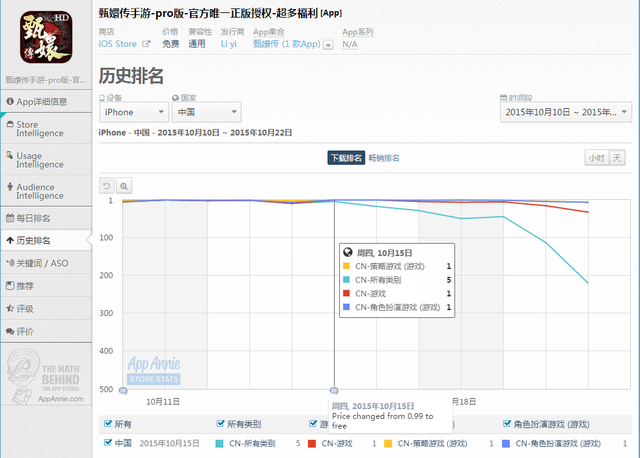This screenshot has height=458, width=640.
Task: Click the Usage Intelligence icon
Action: (10, 155)
